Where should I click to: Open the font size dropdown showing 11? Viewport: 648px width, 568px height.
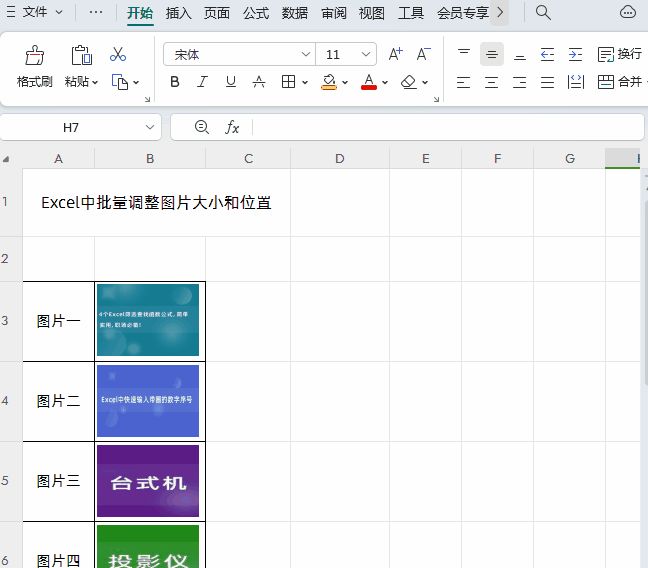[365, 54]
